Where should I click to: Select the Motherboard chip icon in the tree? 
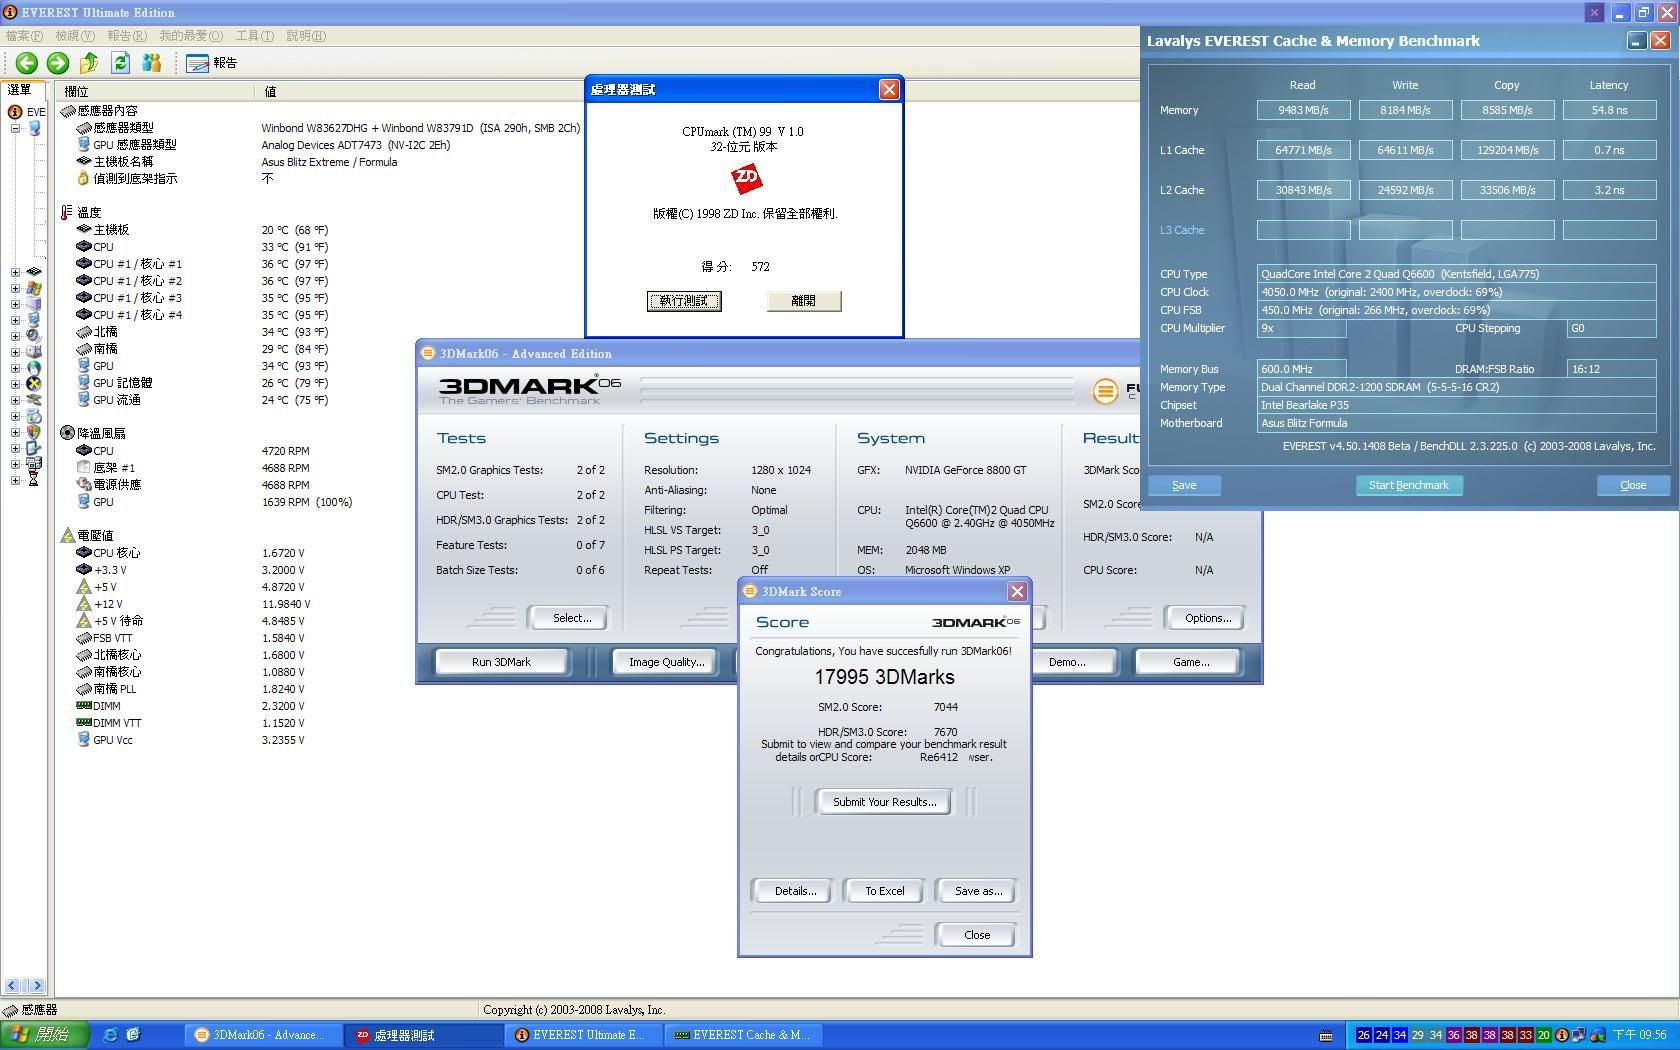tap(34, 271)
